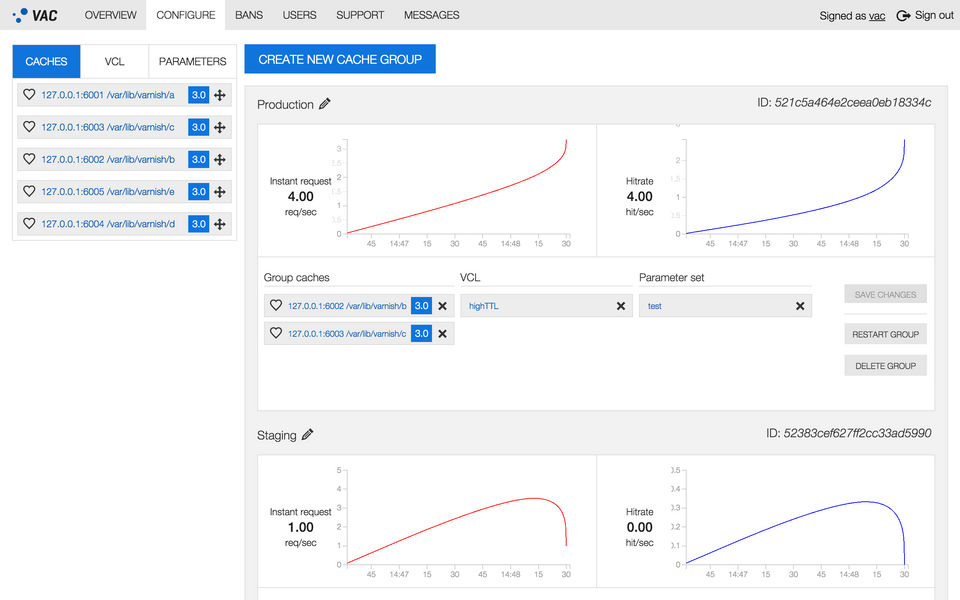Open the OVERVIEW menu
Viewport: 960px width, 600px height.
click(x=110, y=15)
